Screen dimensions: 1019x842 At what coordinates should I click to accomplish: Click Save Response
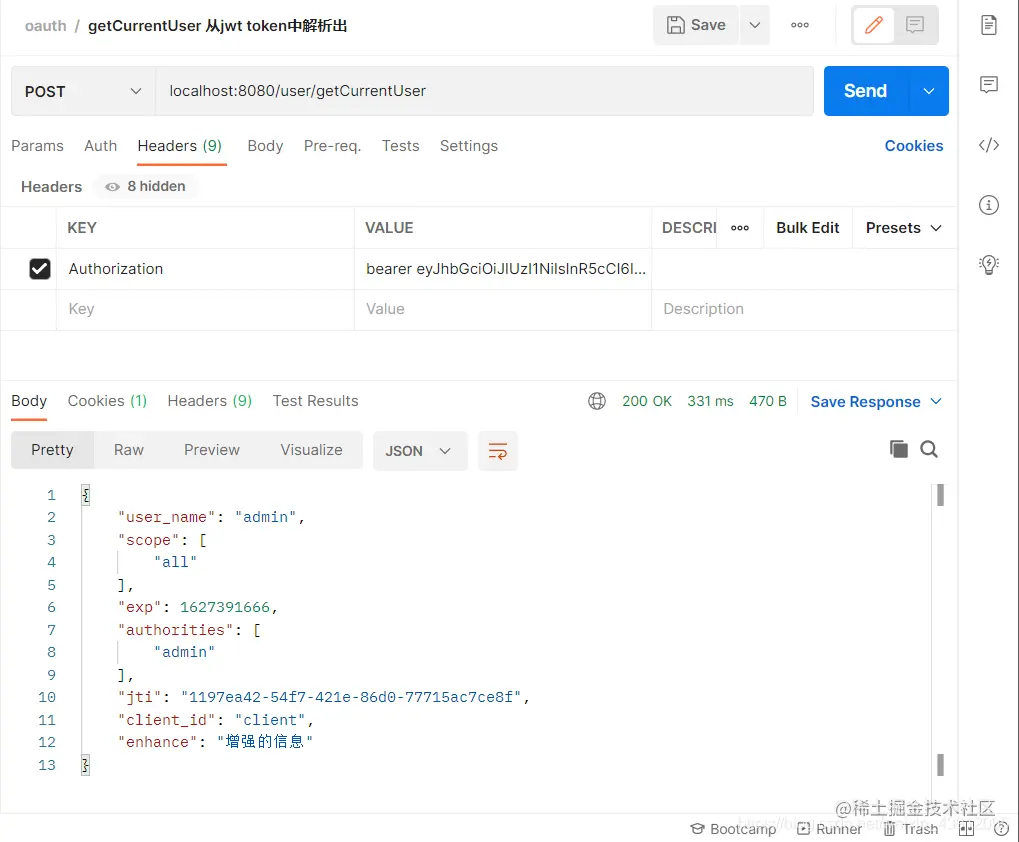[865, 402]
